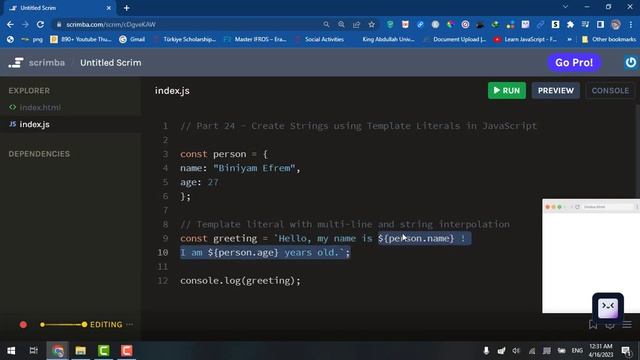This screenshot has height=360, width=640.
Task: Click the Chrome taskbar icon
Action: (x=58, y=351)
